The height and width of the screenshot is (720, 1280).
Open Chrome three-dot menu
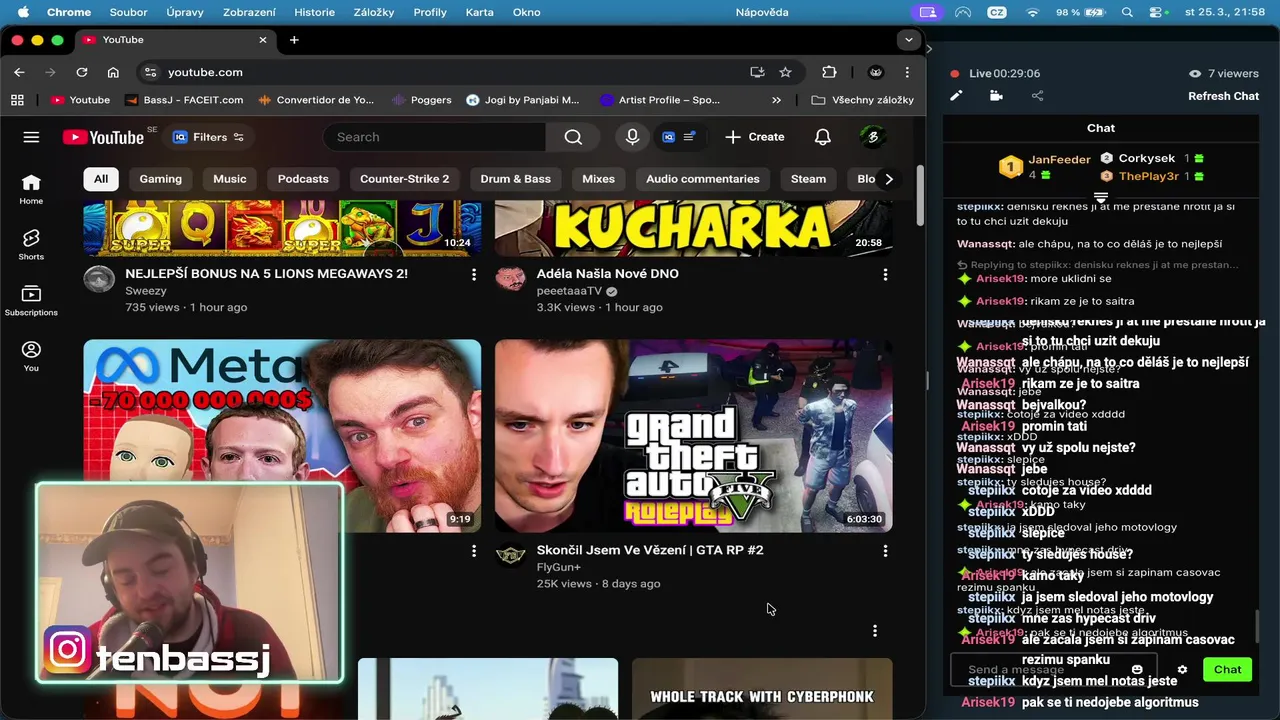tap(907, 72)
